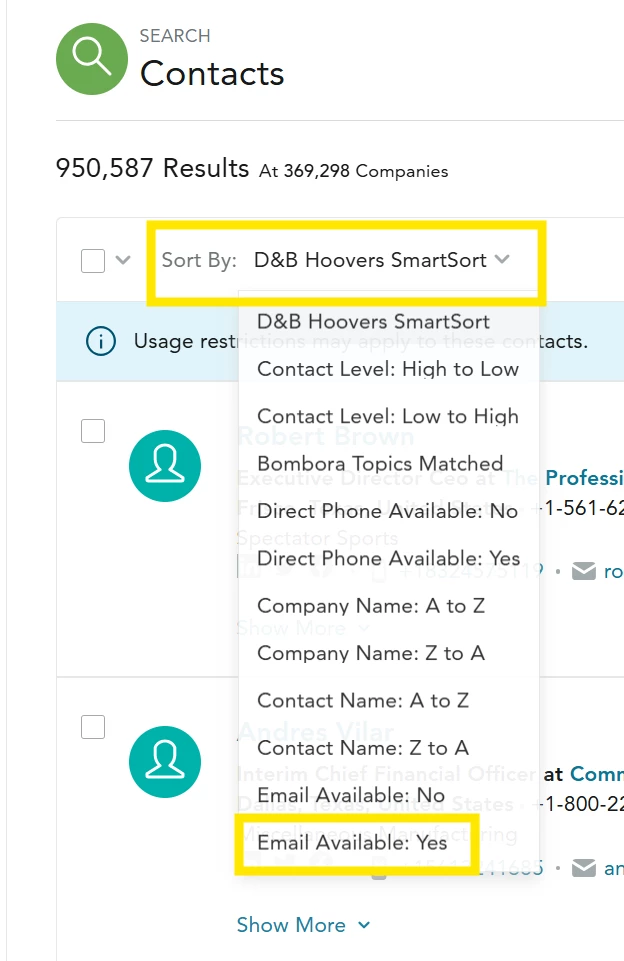Screen dimensions: 624x961
Task: Select Direct Phone Available: No
Action: (389, 511)
